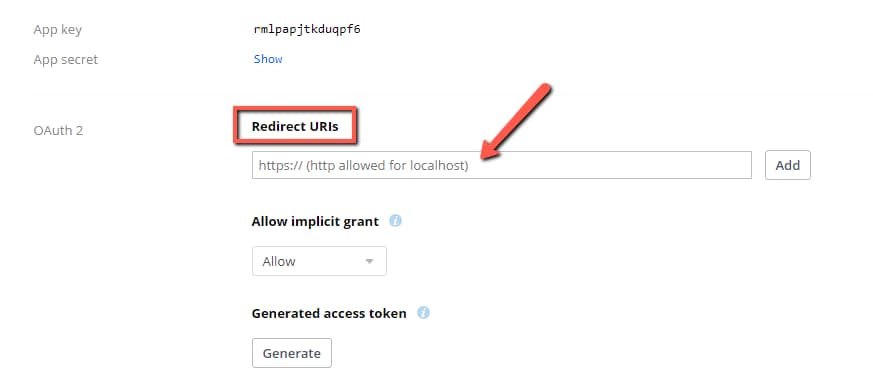Screen dimensions: 873x376
Task: Reveal the App secret via Show link
Action: 268,59
